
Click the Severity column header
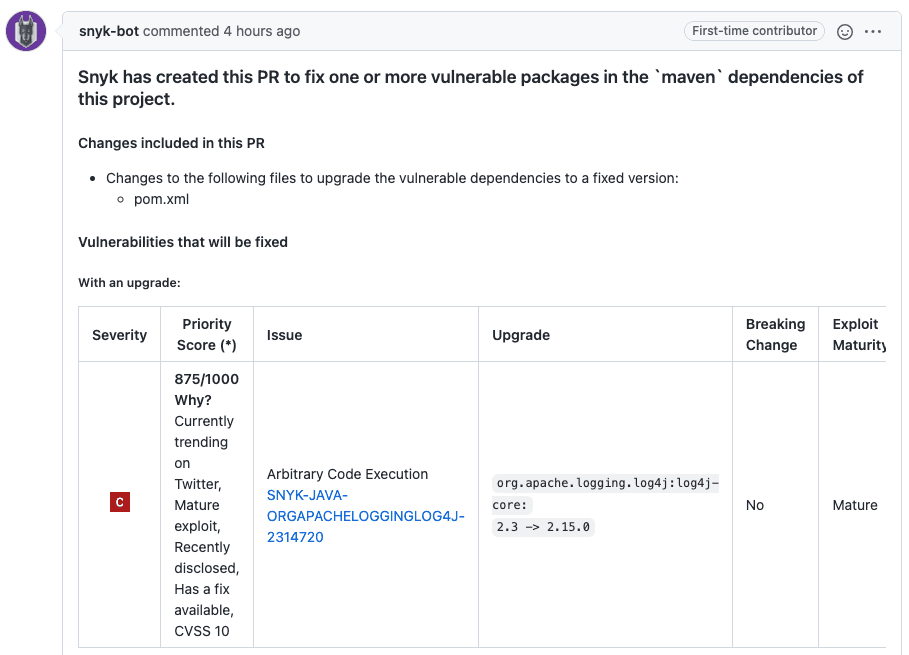(119, 335)
